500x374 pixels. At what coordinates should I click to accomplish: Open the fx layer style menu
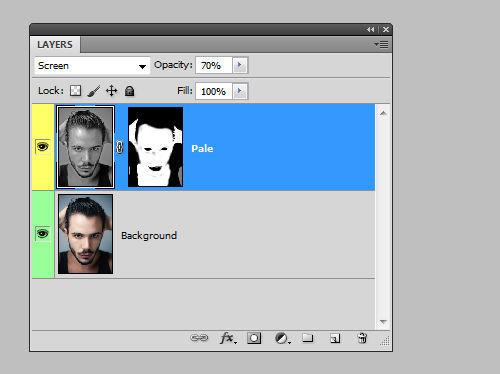point(228,338)
